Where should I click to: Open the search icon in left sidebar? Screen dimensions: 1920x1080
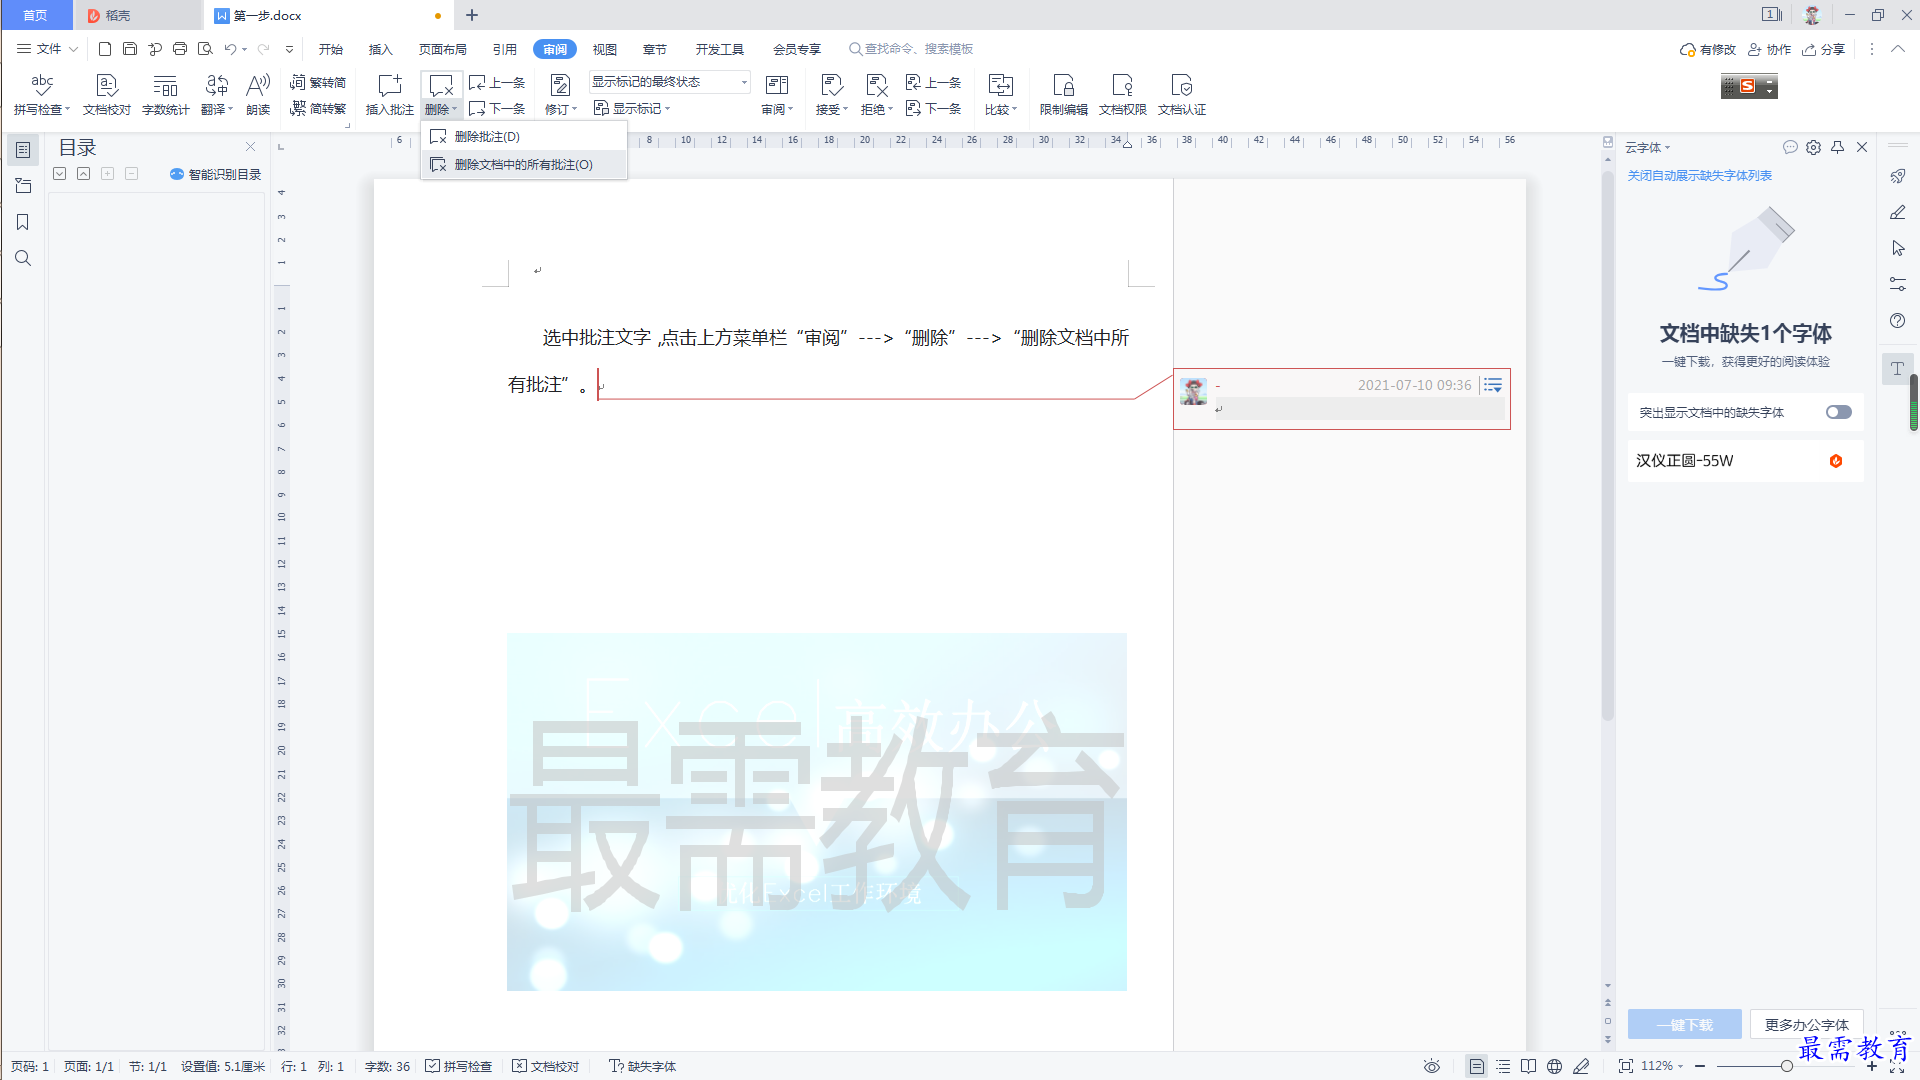click(x=22, y=258)
